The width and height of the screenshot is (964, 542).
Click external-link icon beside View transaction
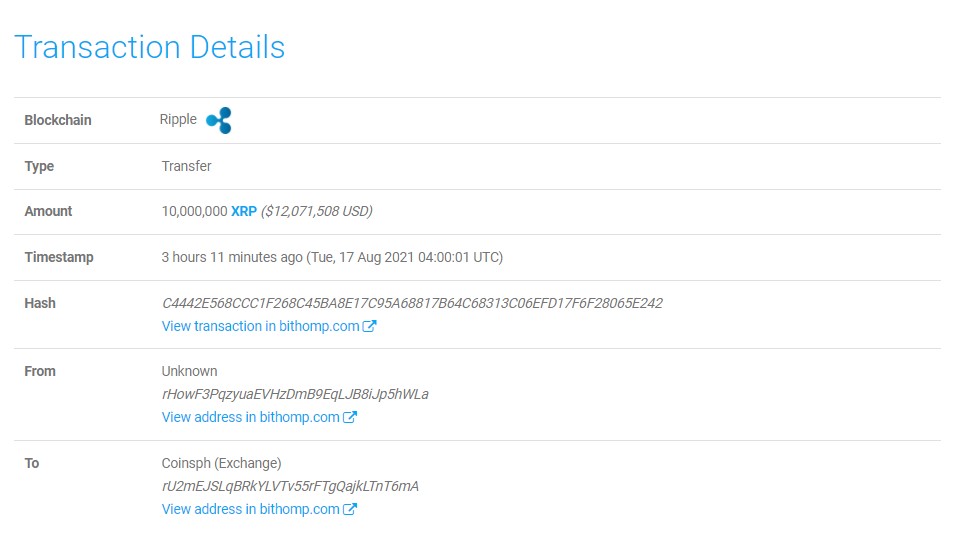pos(369,326)
